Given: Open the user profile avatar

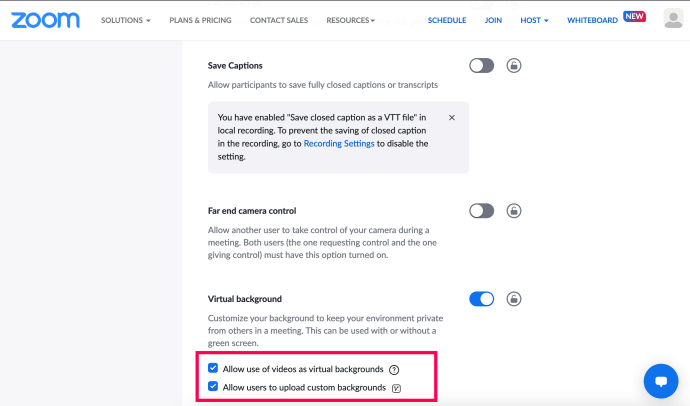Looking at the screenshot, I should (x=673, y=19).
